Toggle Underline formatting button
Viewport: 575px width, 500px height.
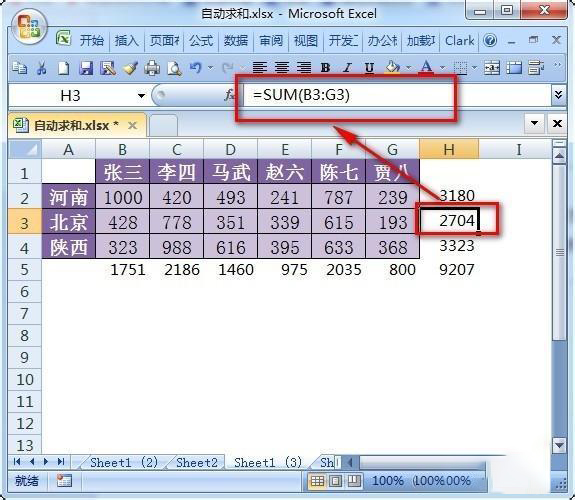pyautogui.click(x=369, y=68)
